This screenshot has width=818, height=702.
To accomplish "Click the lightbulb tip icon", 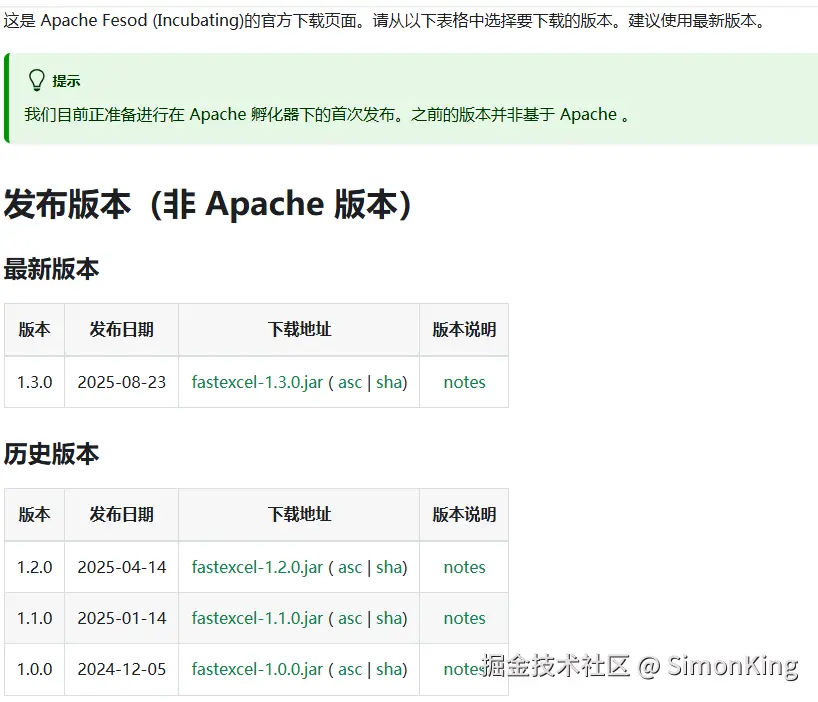I will pyautogui.click(x=37, y=80).
